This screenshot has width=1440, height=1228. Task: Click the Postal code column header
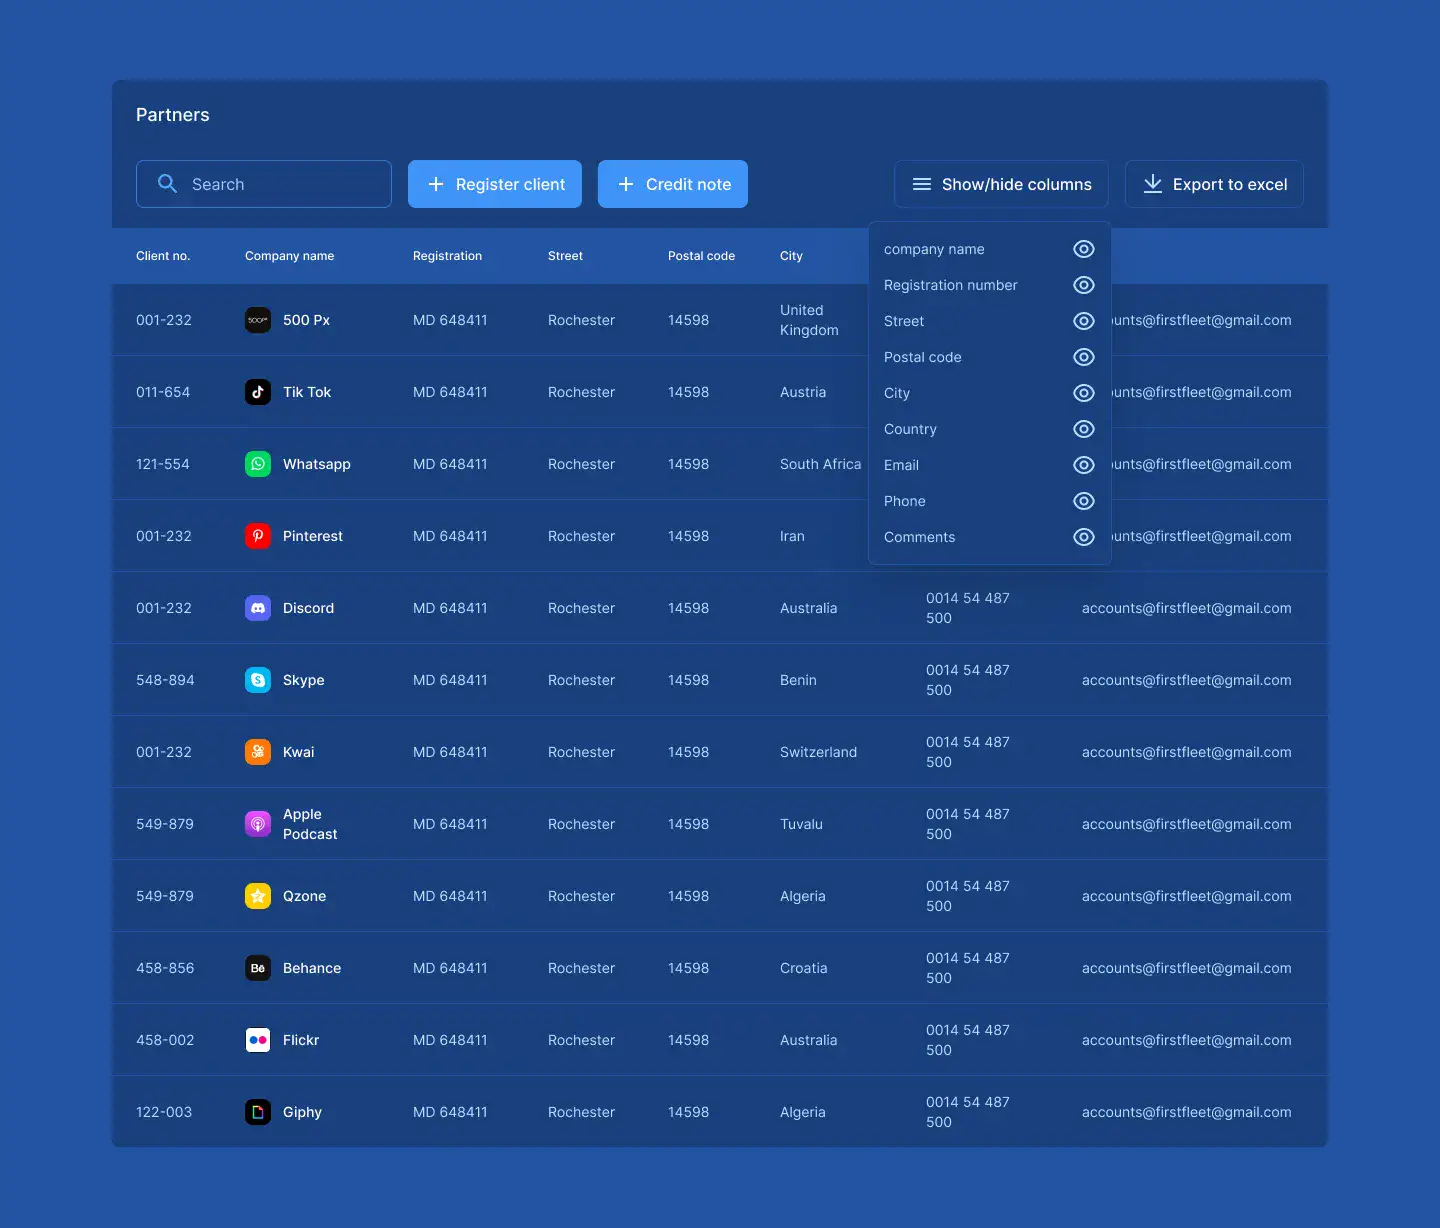[x=701, y=256]
